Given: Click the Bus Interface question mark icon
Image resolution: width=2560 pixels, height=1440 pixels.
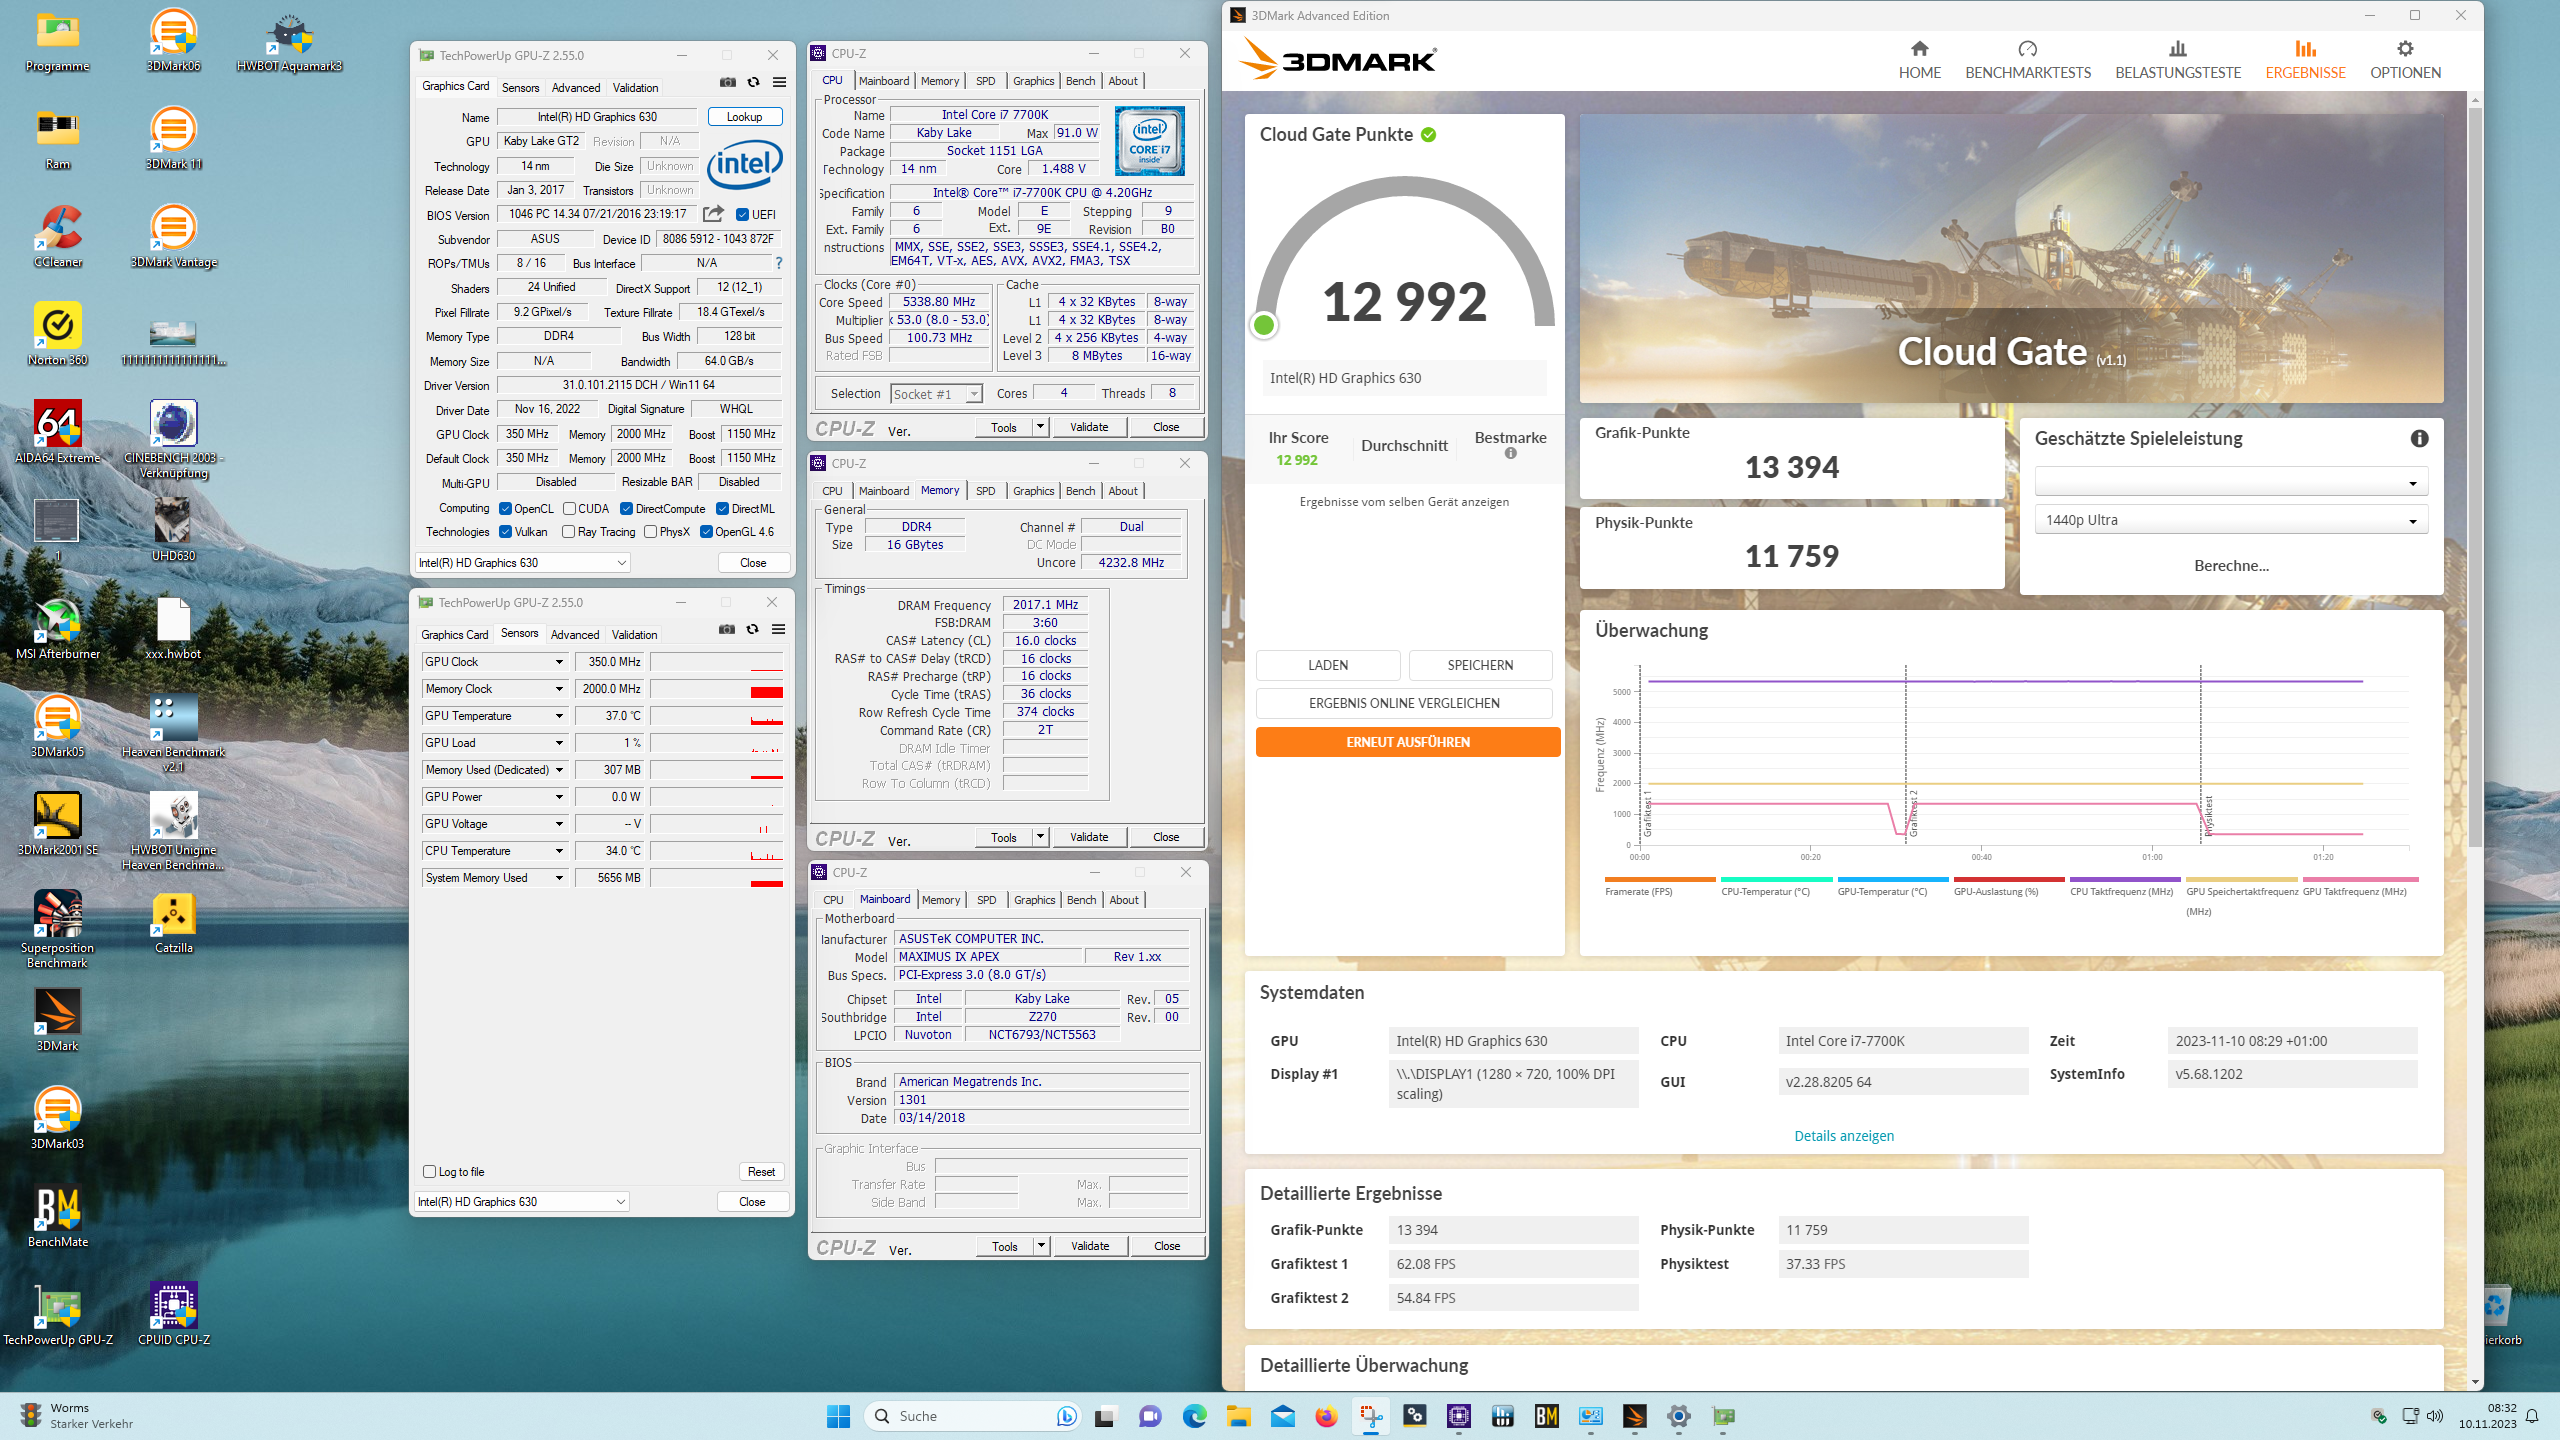Looking at the screenshot, I should (x=779, y=263).
